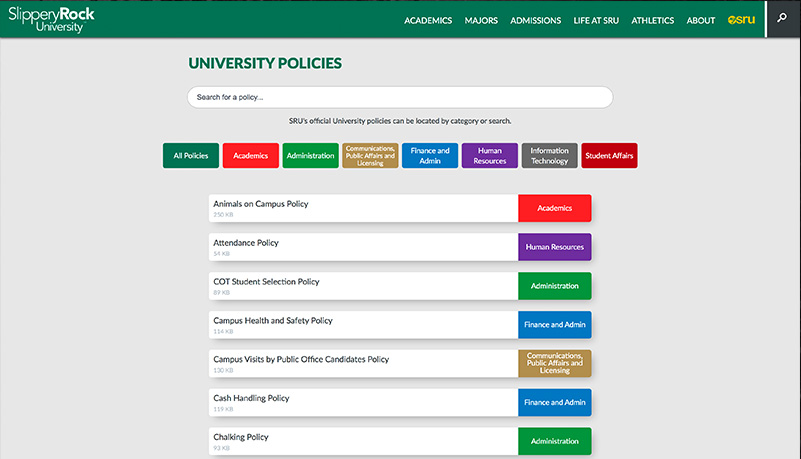Open the Majors navigation item
The height and width of the screenshot is (459, 801).
[x=481, y=20]
